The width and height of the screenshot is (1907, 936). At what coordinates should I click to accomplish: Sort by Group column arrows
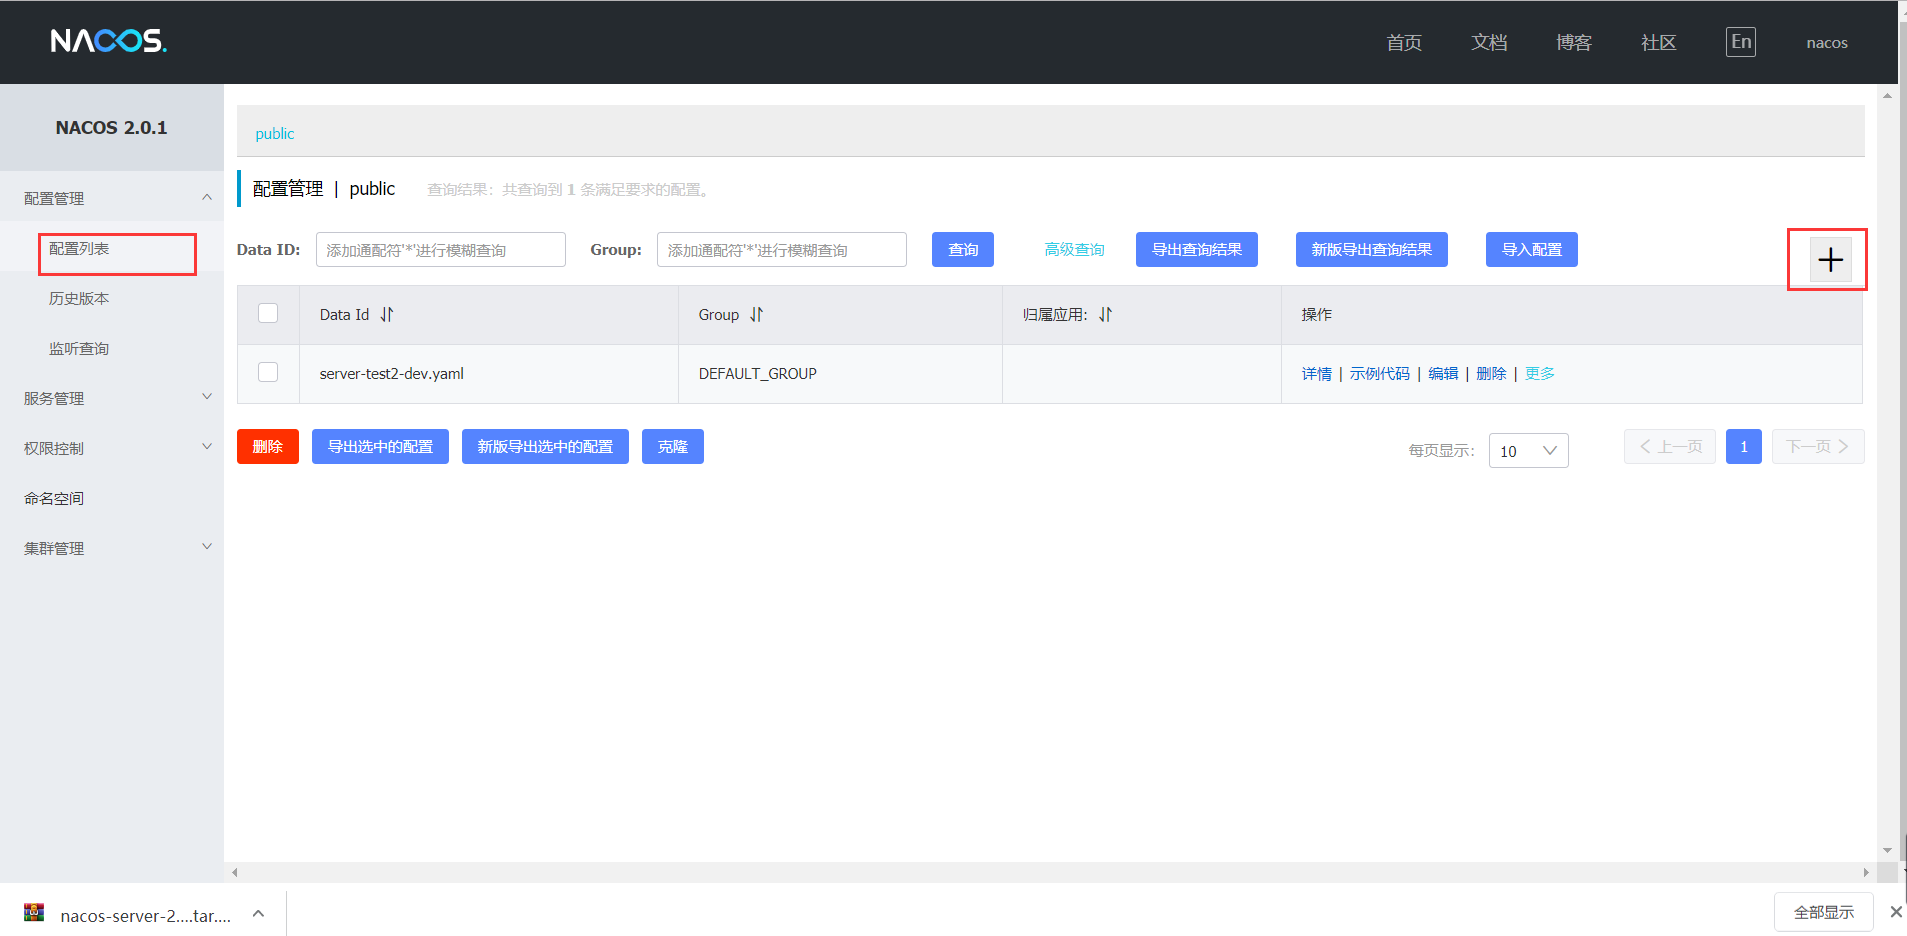(756, 314)
